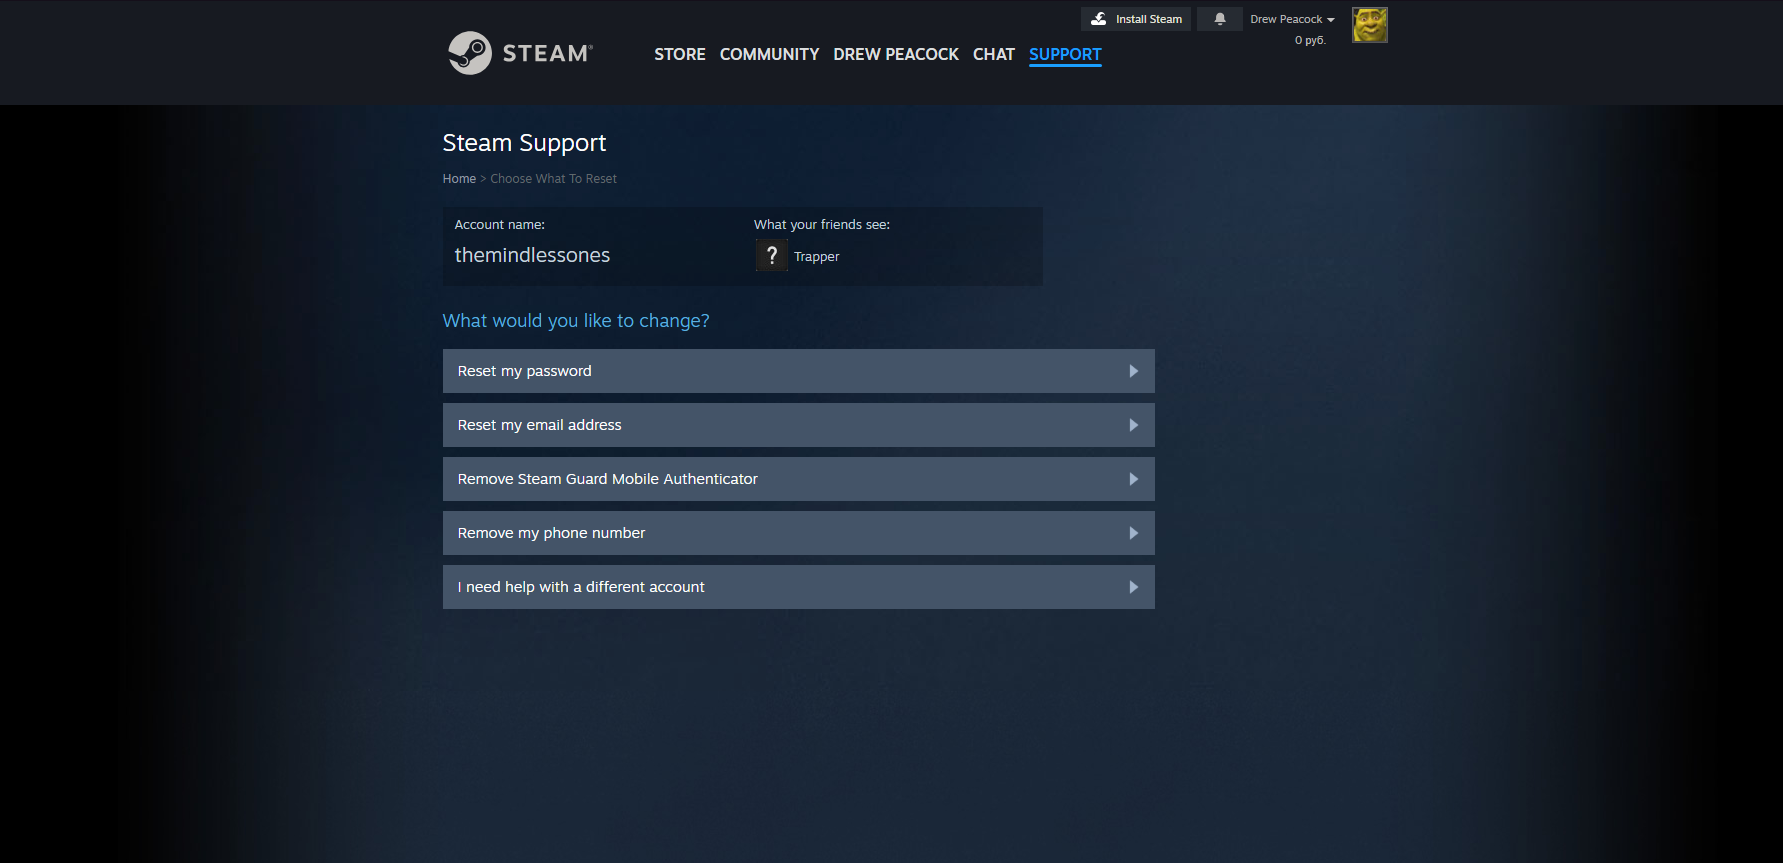Choose I need help with a different account
Viewport: 1783px width, 863px height.
tap(798, 587)
